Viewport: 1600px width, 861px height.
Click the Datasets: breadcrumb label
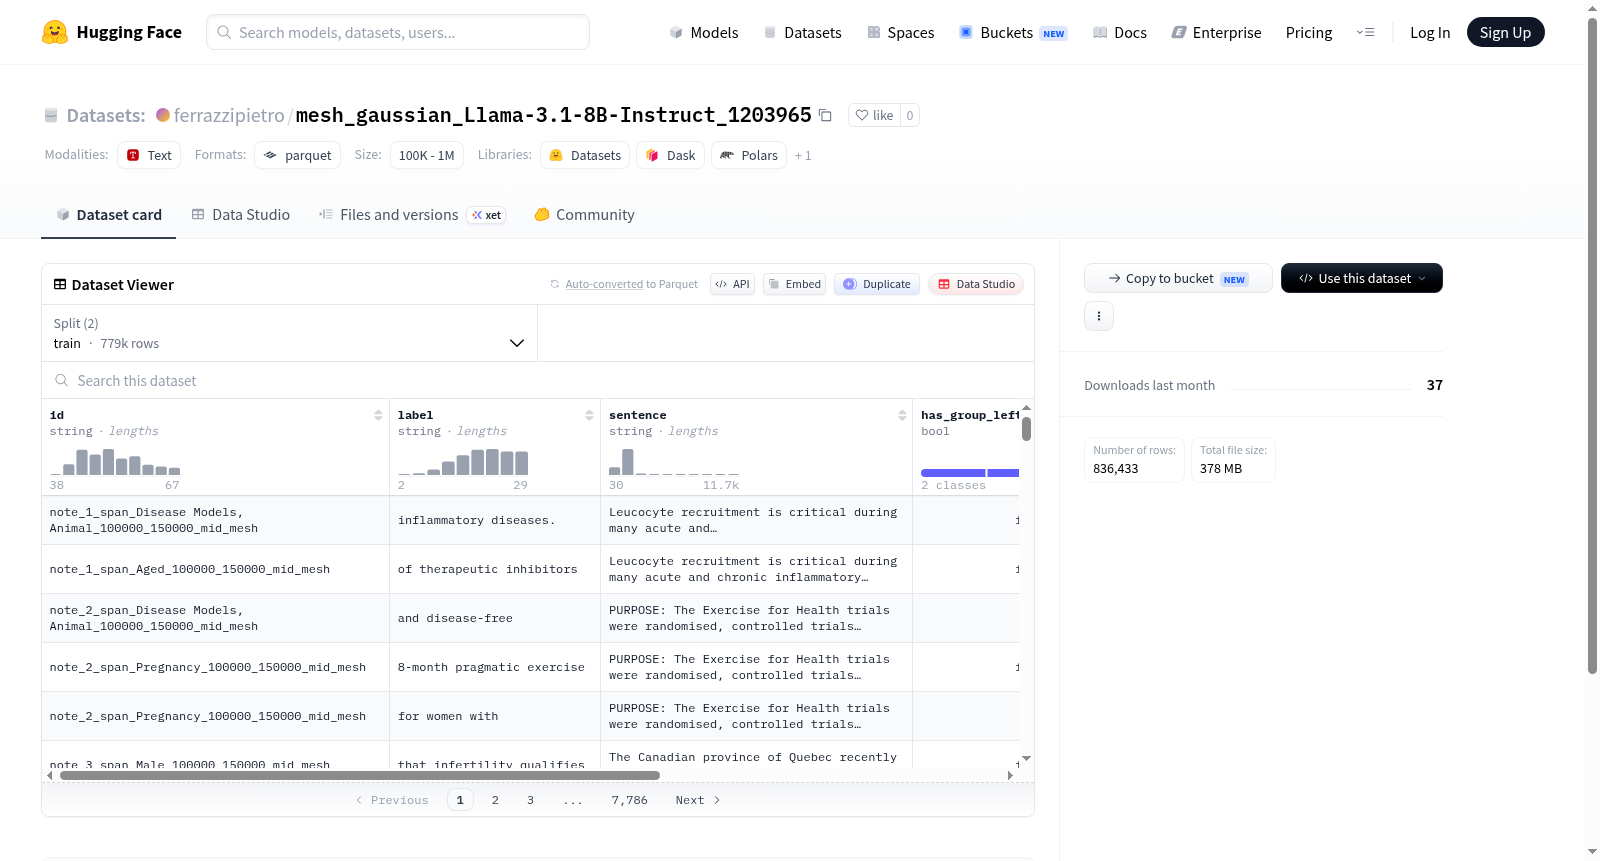(106, 115)
